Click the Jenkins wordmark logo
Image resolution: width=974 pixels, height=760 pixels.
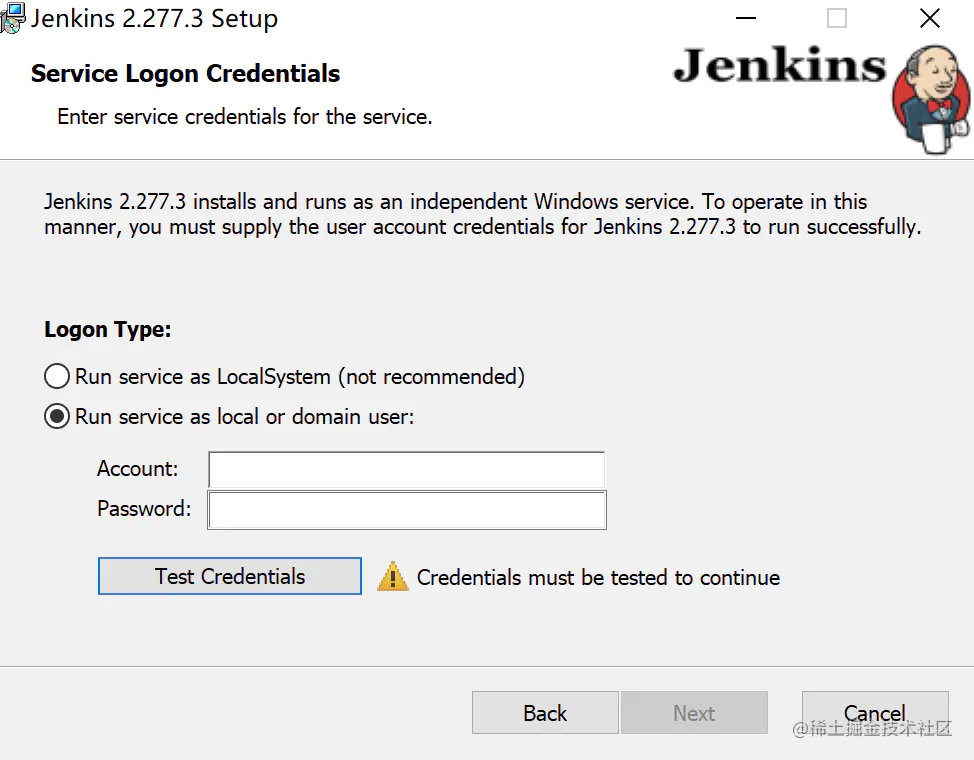pyautogui.click(x=779, y=66)
